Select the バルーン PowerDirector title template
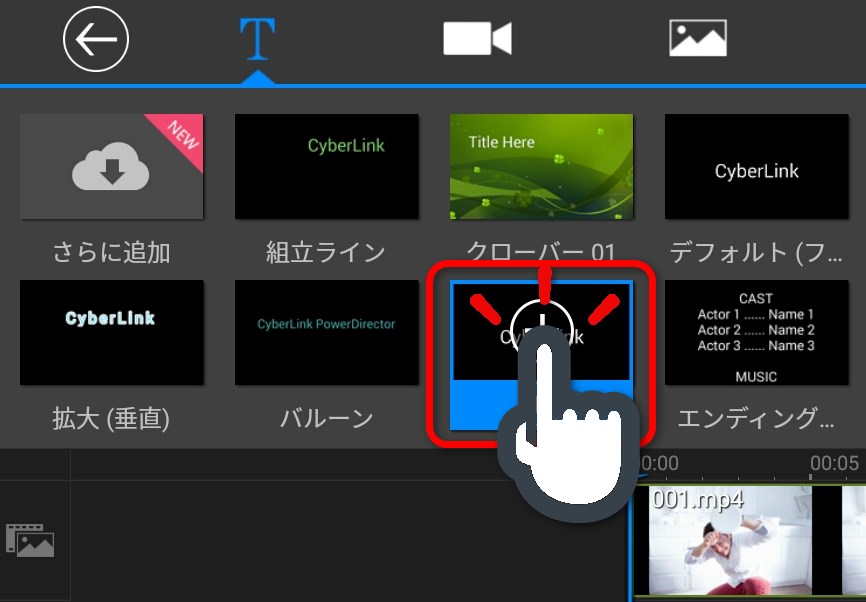Image resolution: width=866 pixels, height=602 pixels. (327, 332)
